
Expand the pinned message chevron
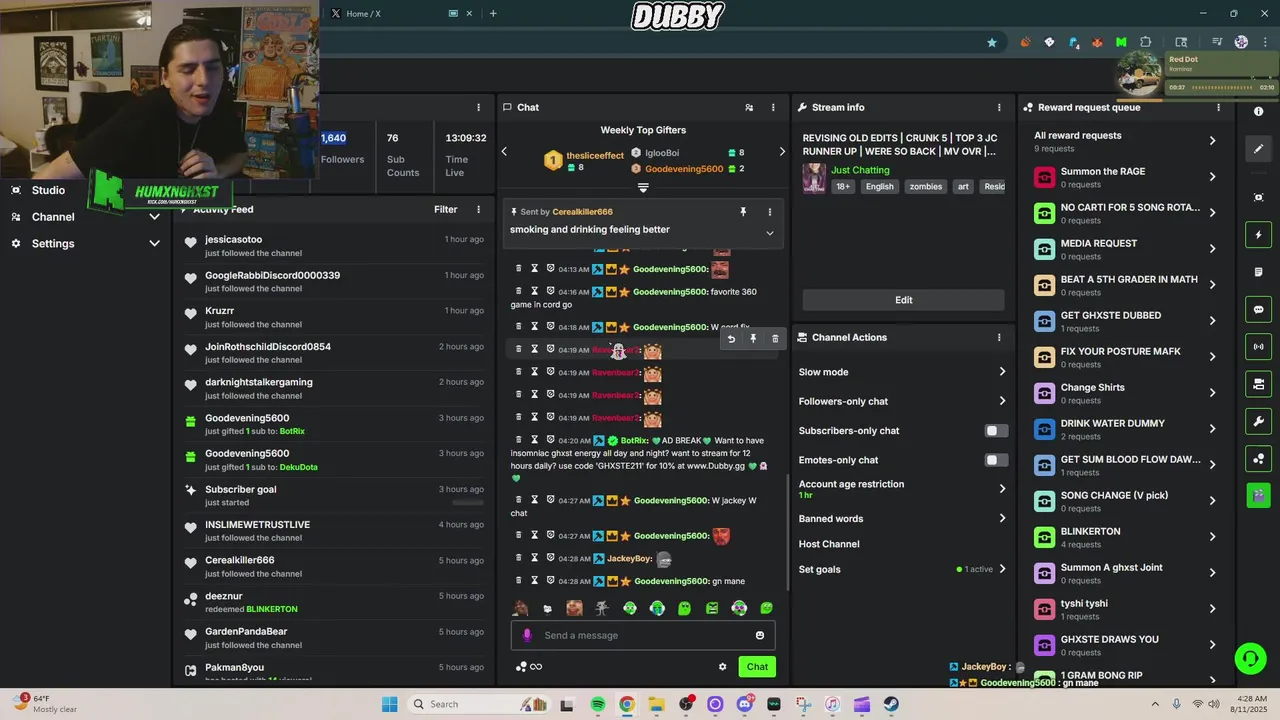click(769, 233)
